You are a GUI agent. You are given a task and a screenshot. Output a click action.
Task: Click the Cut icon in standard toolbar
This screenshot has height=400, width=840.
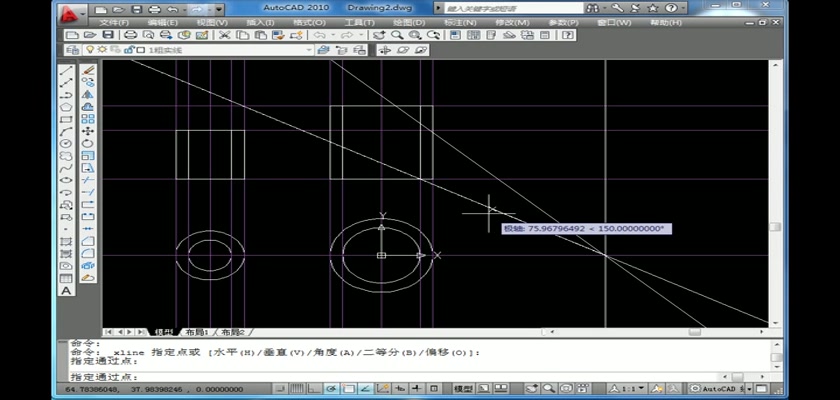[224, 35]
